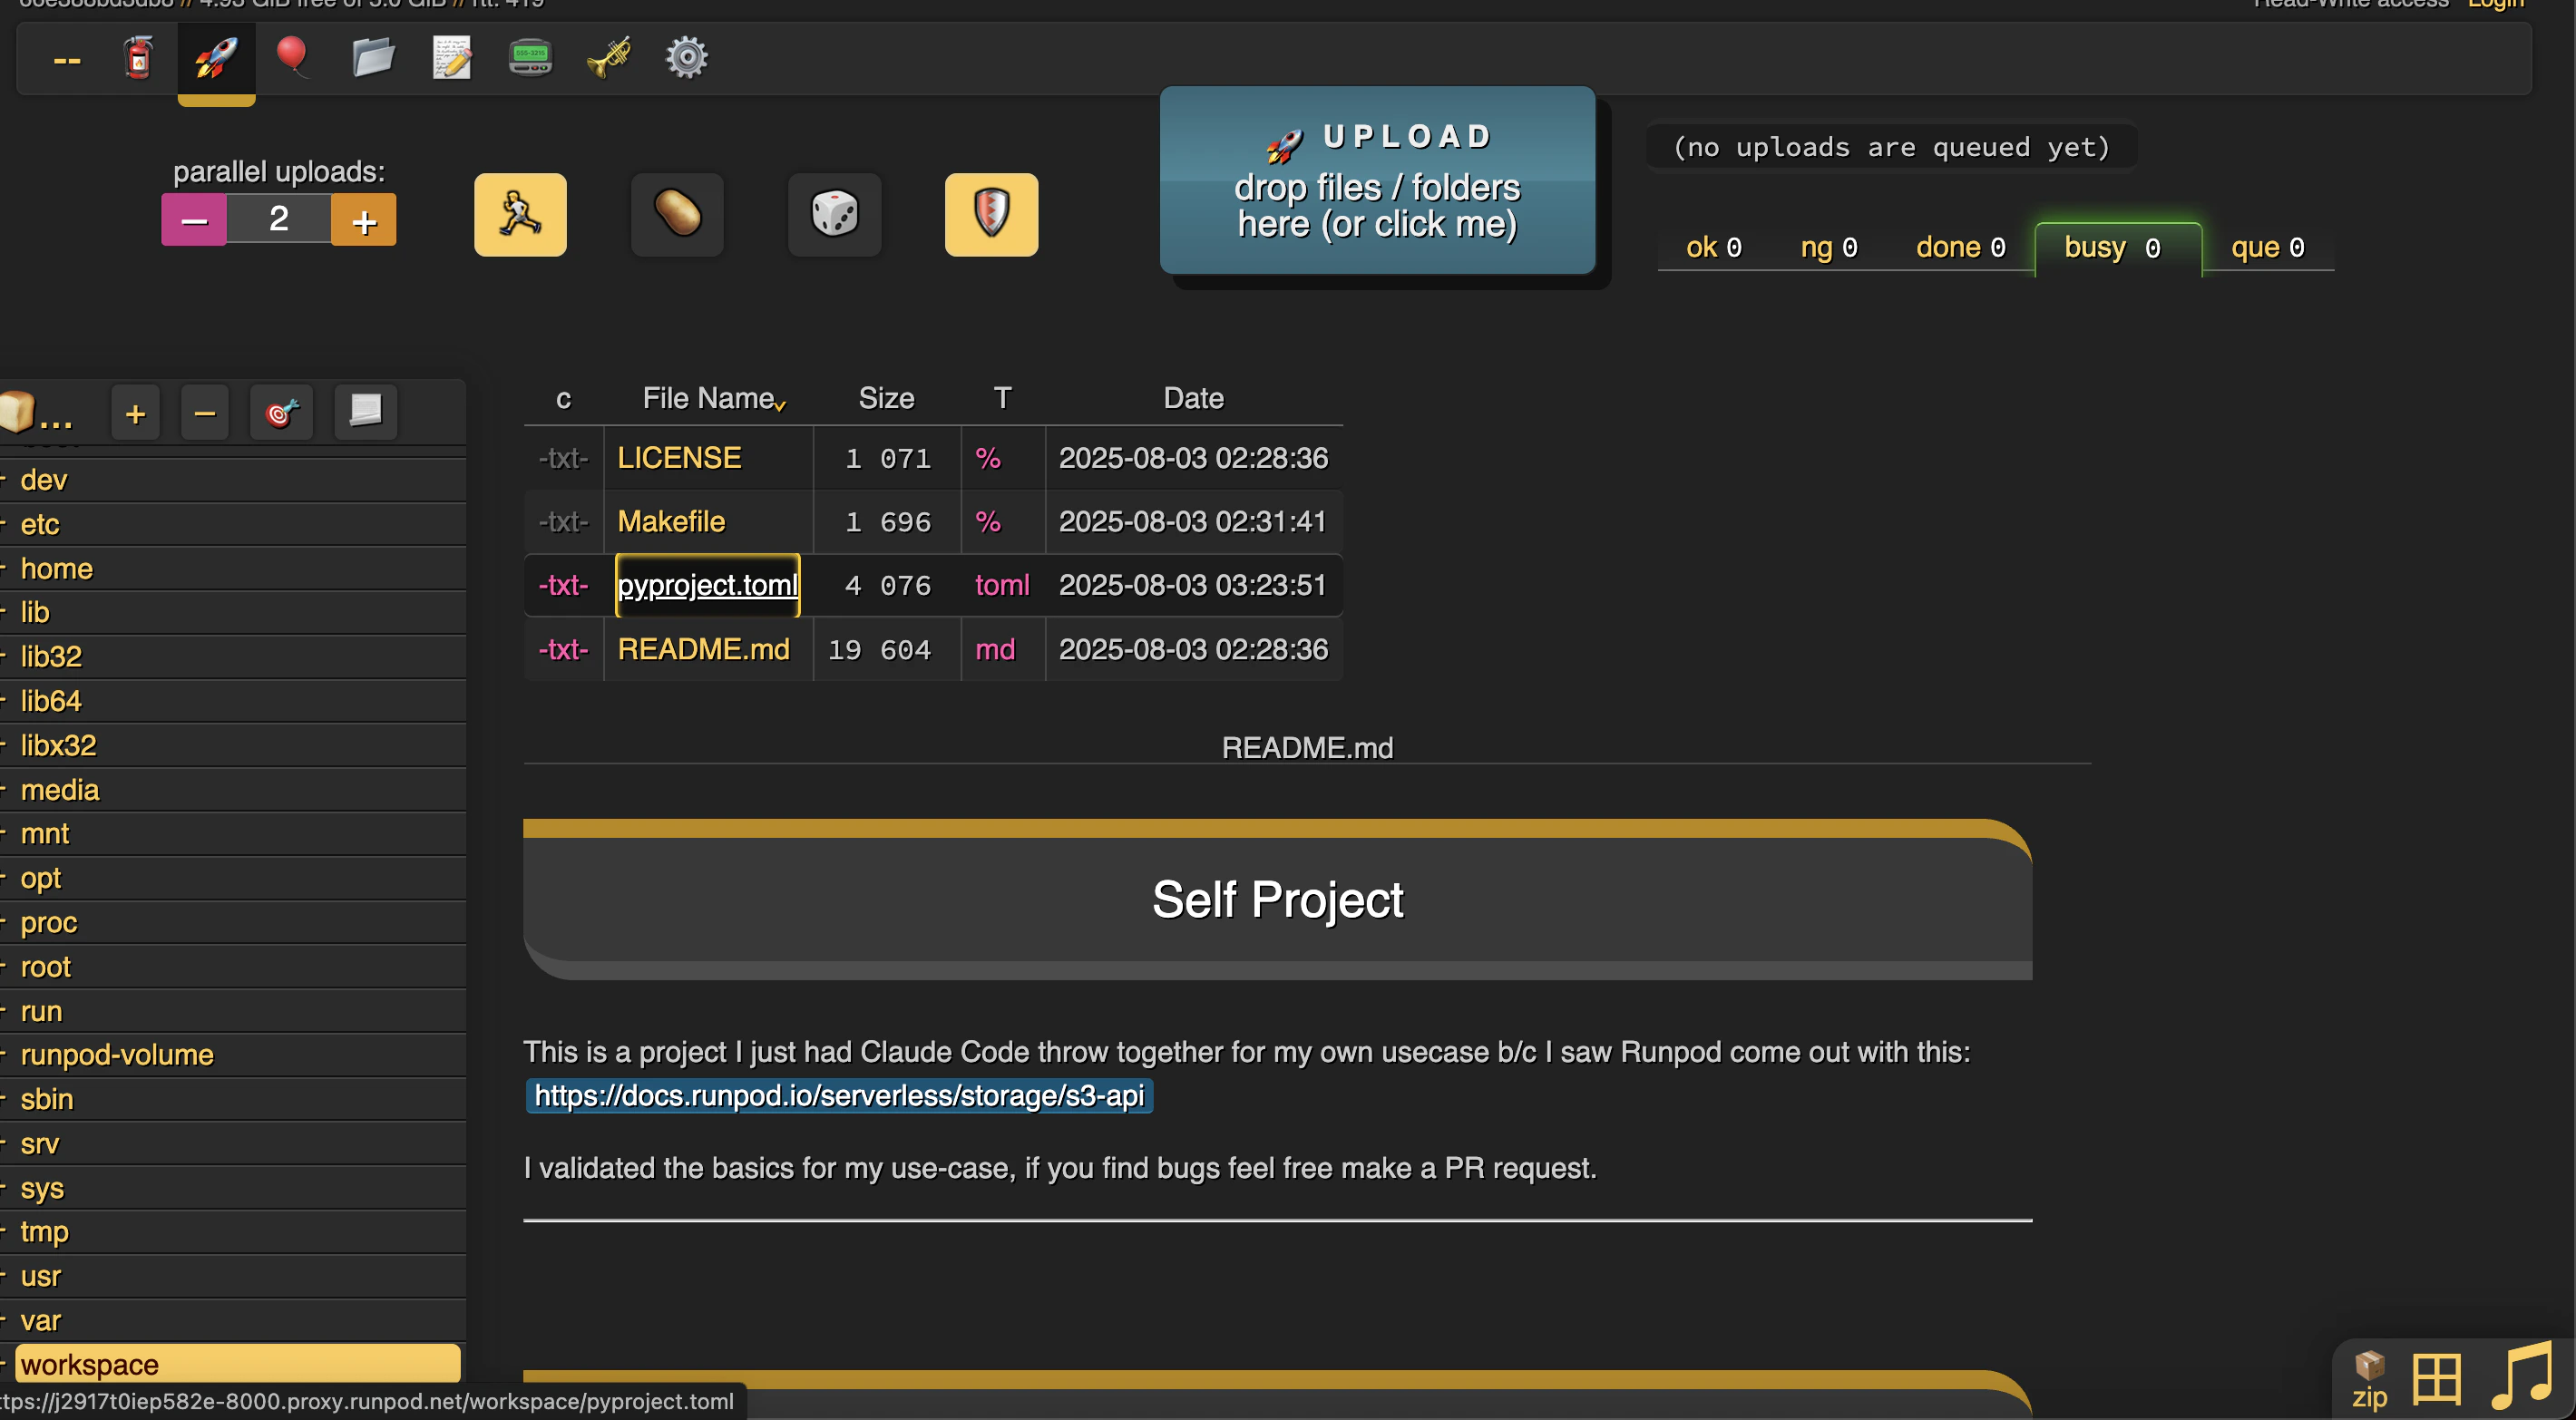
Task: Click the target icon in tree panel
Action: tap(282, 412)
